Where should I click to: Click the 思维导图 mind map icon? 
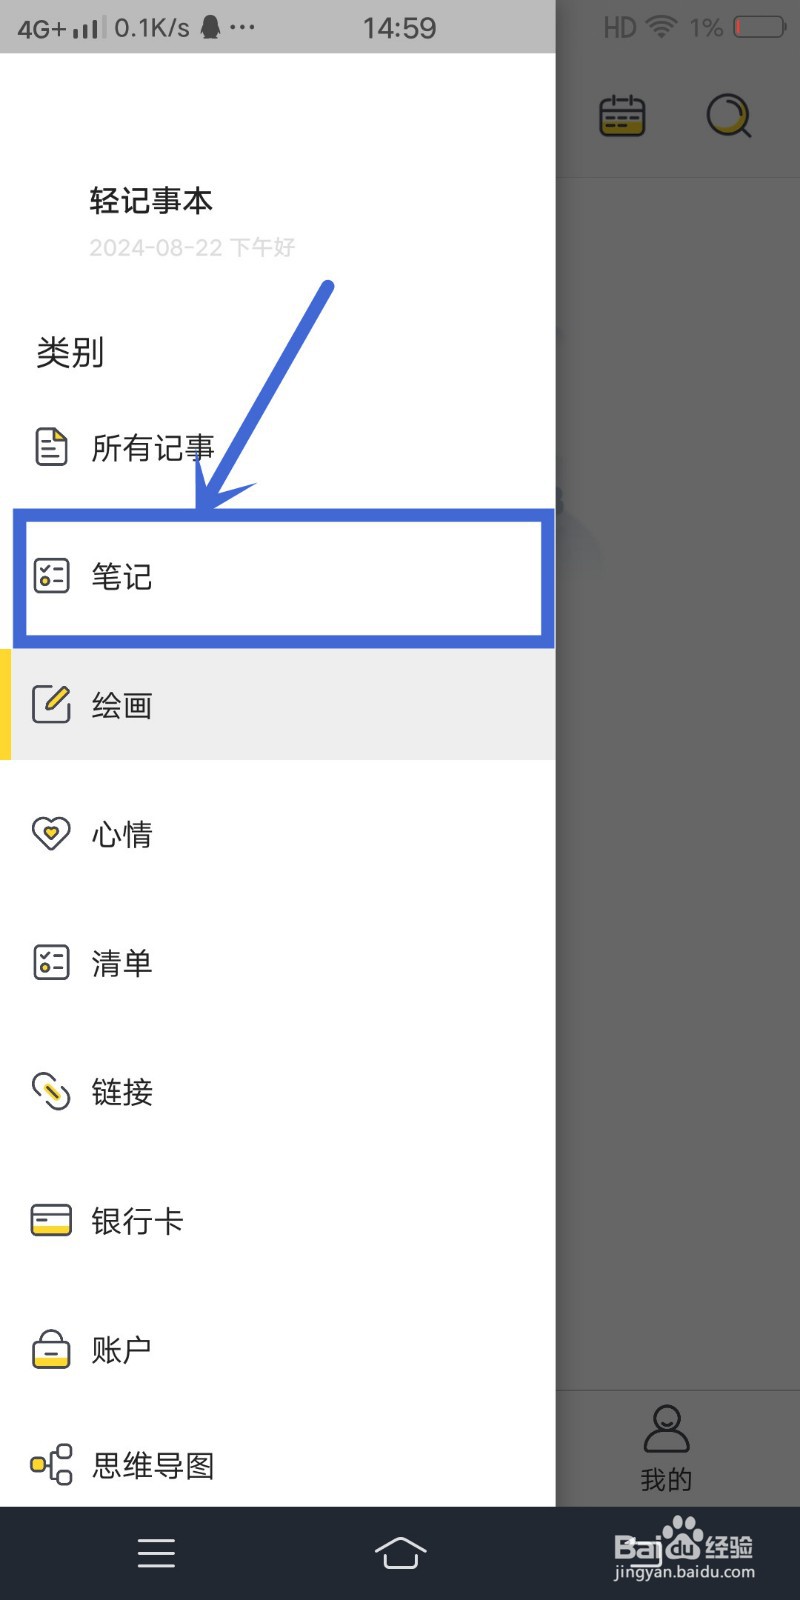tap(51, 1465)
